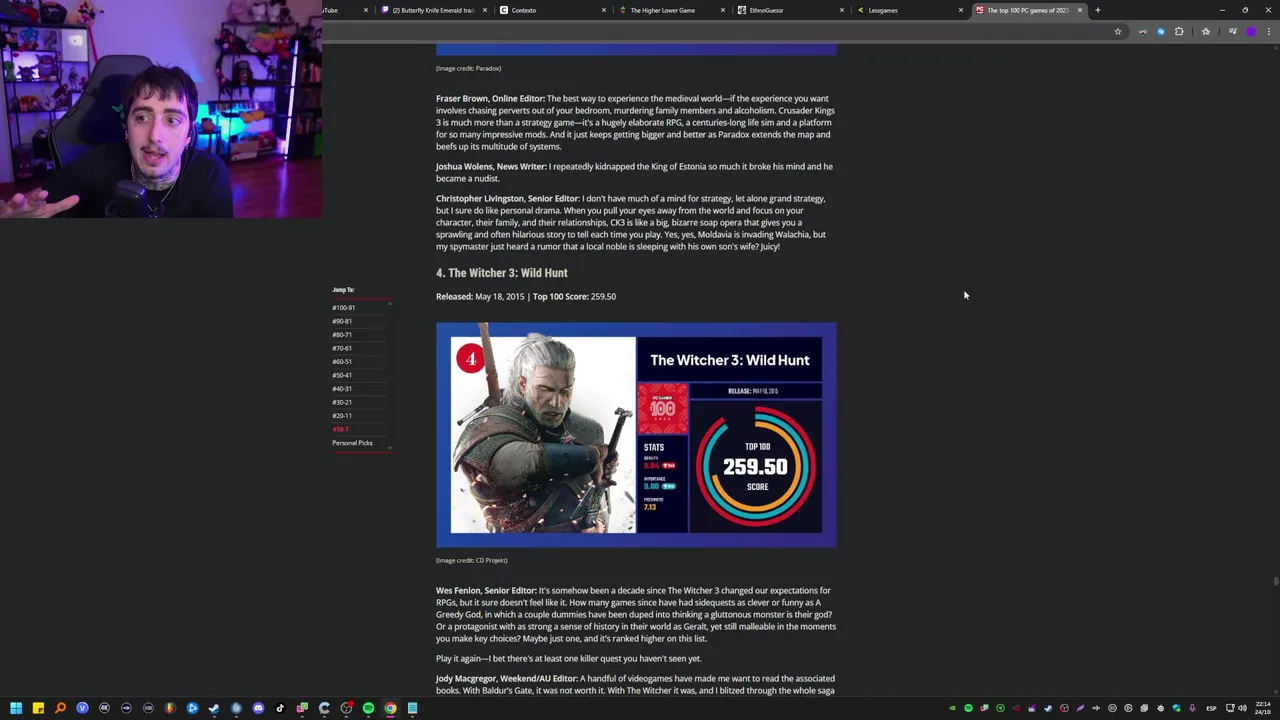Click the page vertical scrollbar thumb
Image resolution: width=1280 pixels, height=720 pixels.
pos(1275,581)
